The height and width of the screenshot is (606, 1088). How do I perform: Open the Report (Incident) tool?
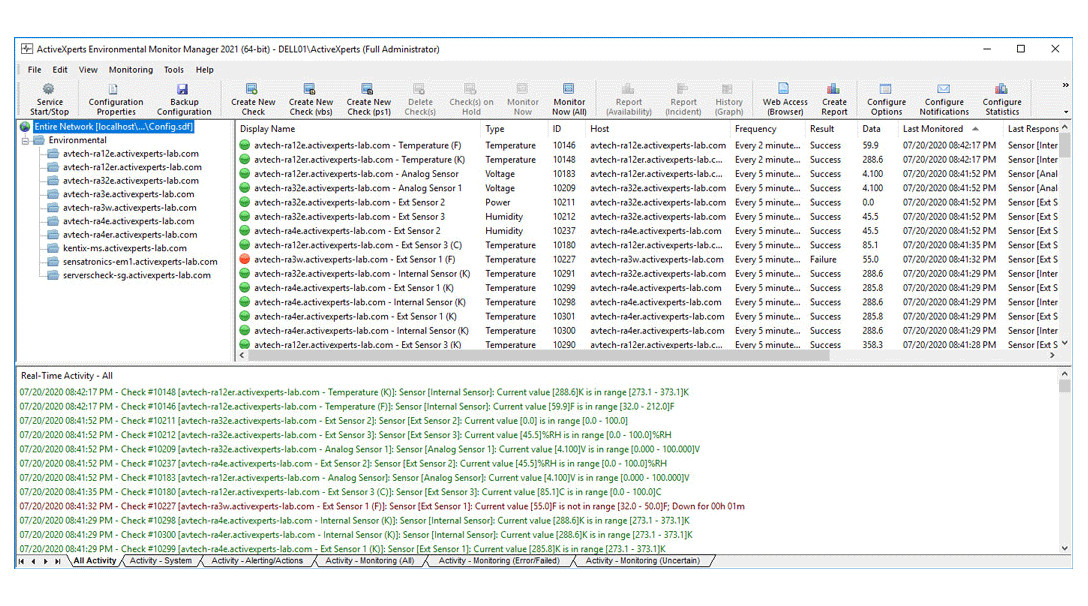(683, 99)
